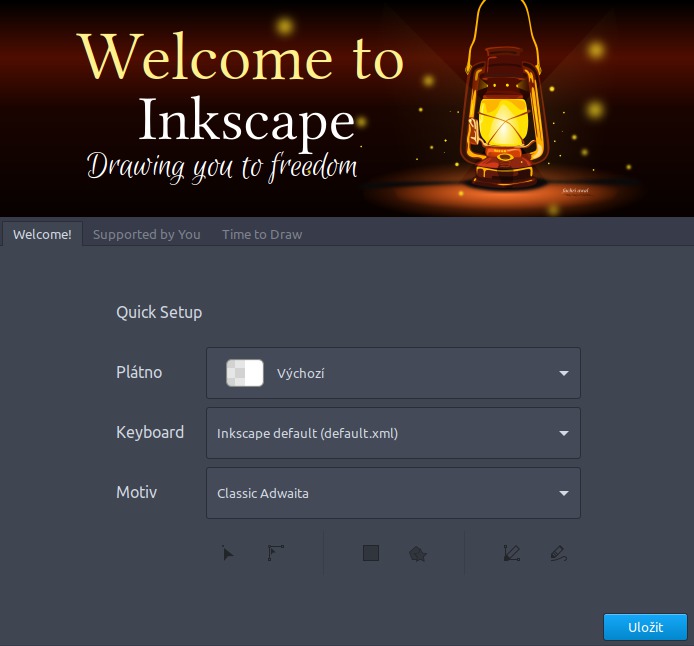This screenshot has width=694, height=646.
Task: Click the Rectangle tool icon preview
Action: 371,553
